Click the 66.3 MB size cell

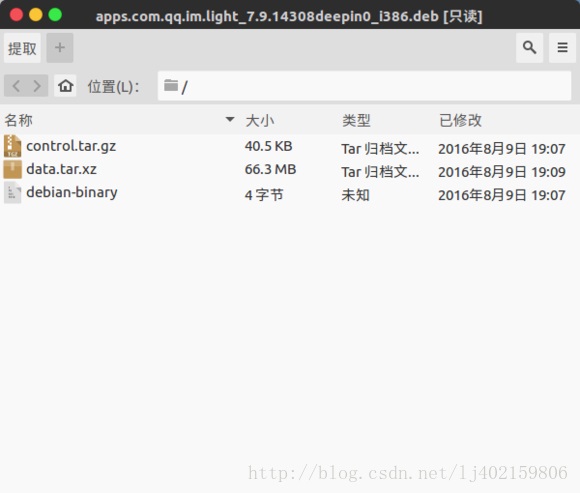point(270,169)
